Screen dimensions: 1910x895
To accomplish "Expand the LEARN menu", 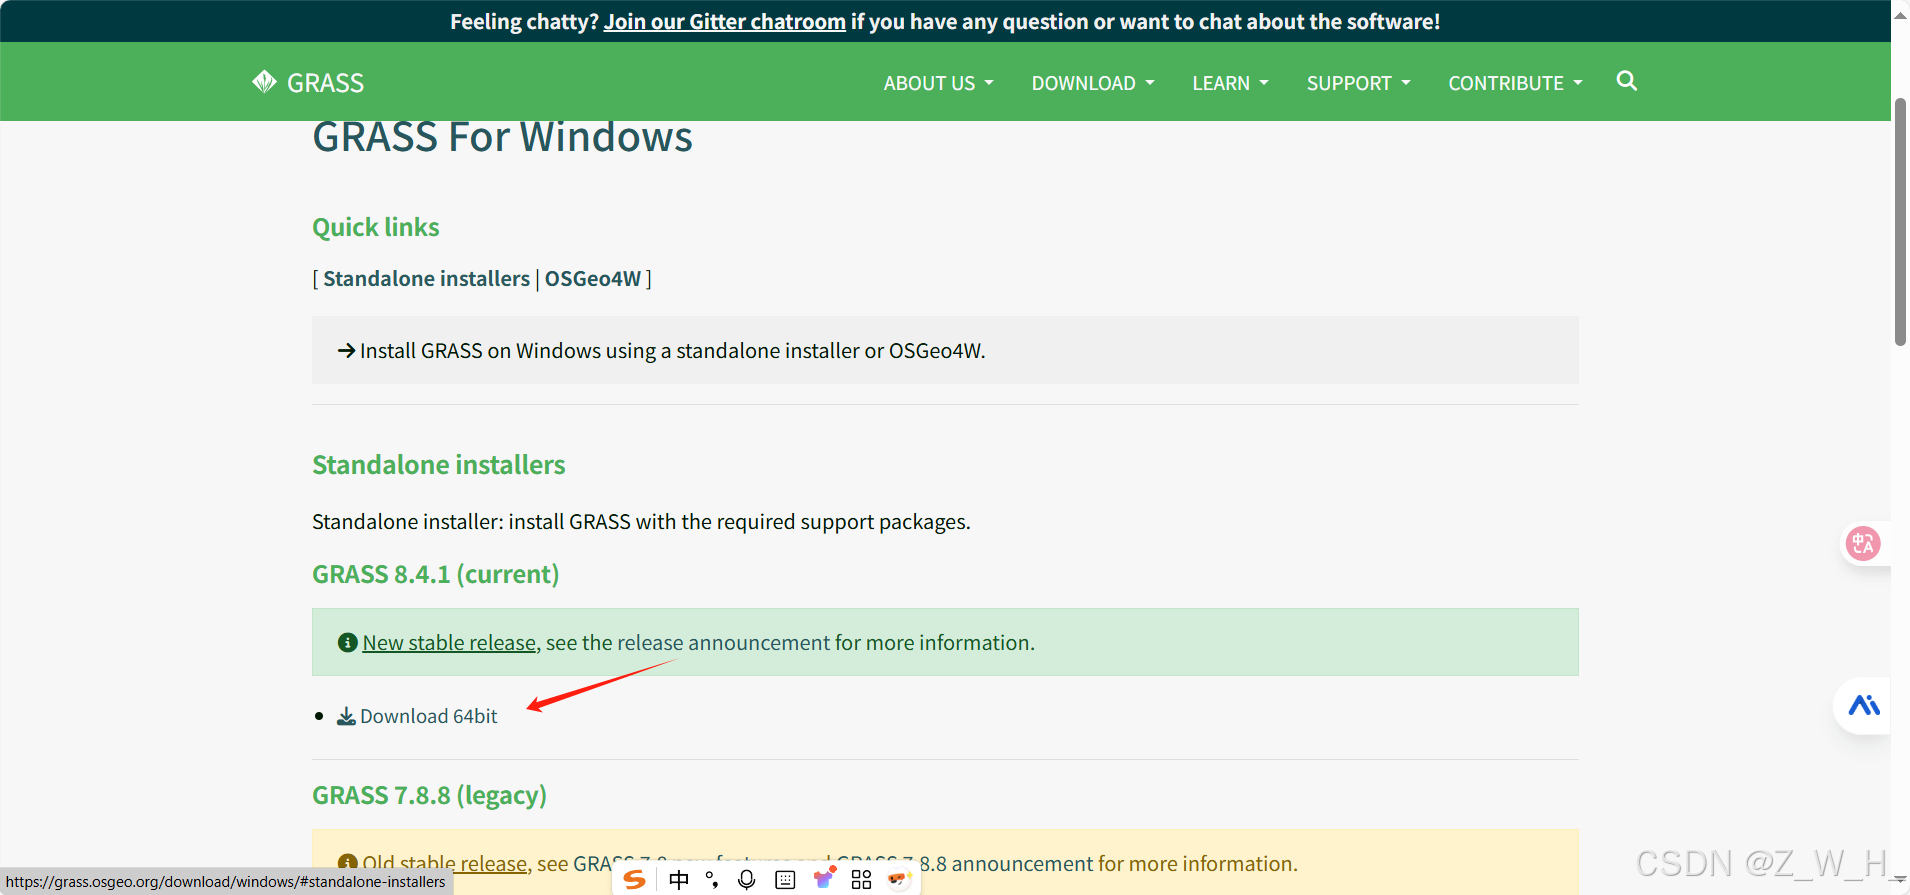I will [x=1230, y=83].
